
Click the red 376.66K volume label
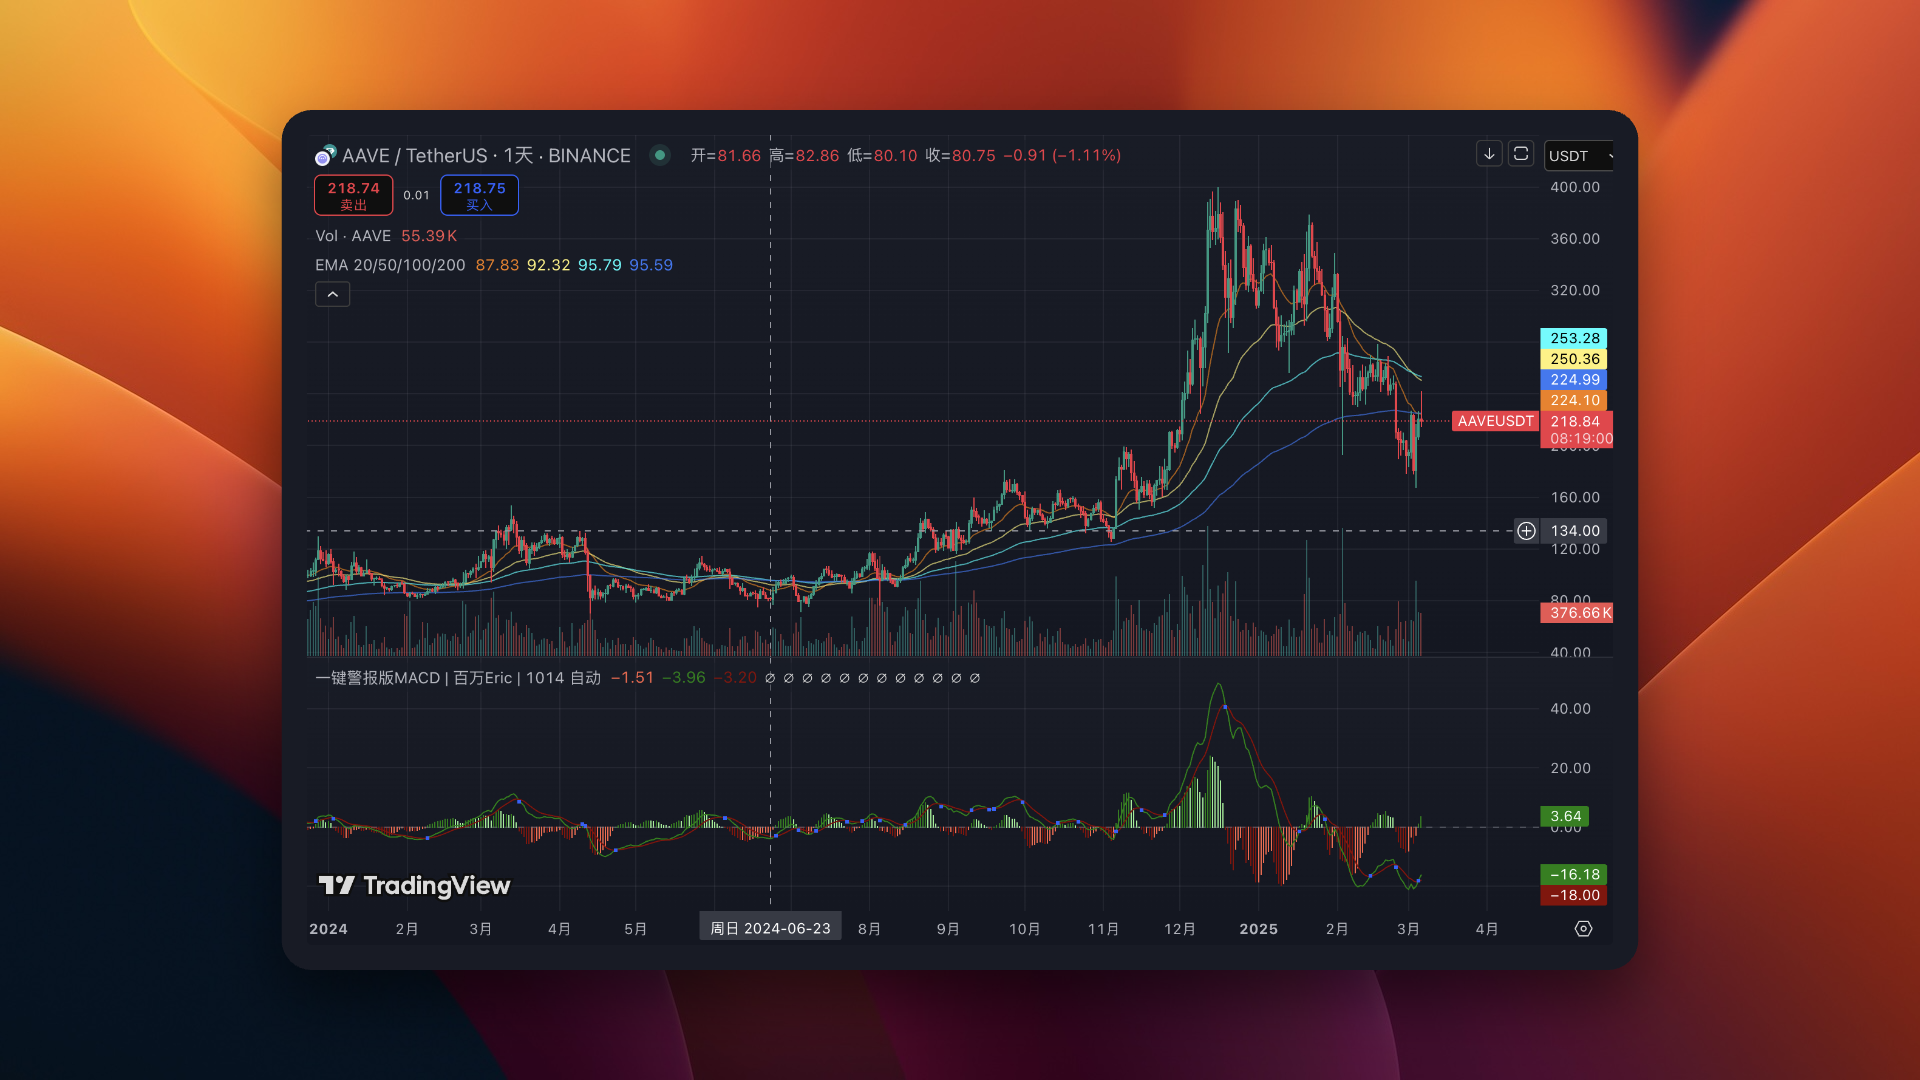[1577, 613]
